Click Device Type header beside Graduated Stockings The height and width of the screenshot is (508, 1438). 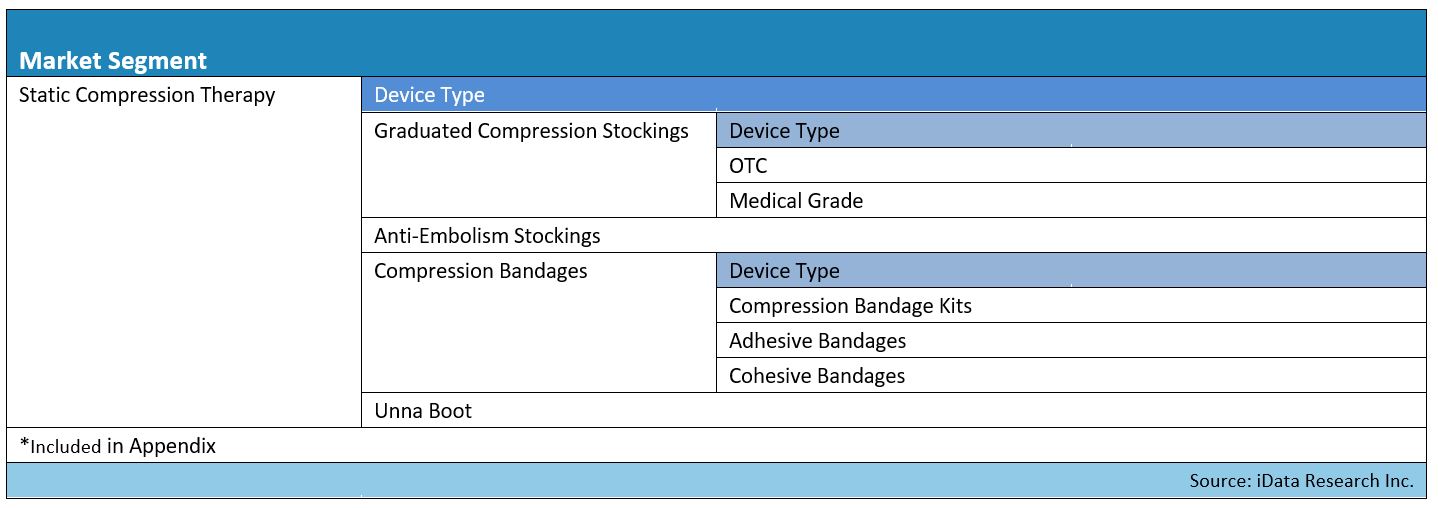pos(1071,130)
